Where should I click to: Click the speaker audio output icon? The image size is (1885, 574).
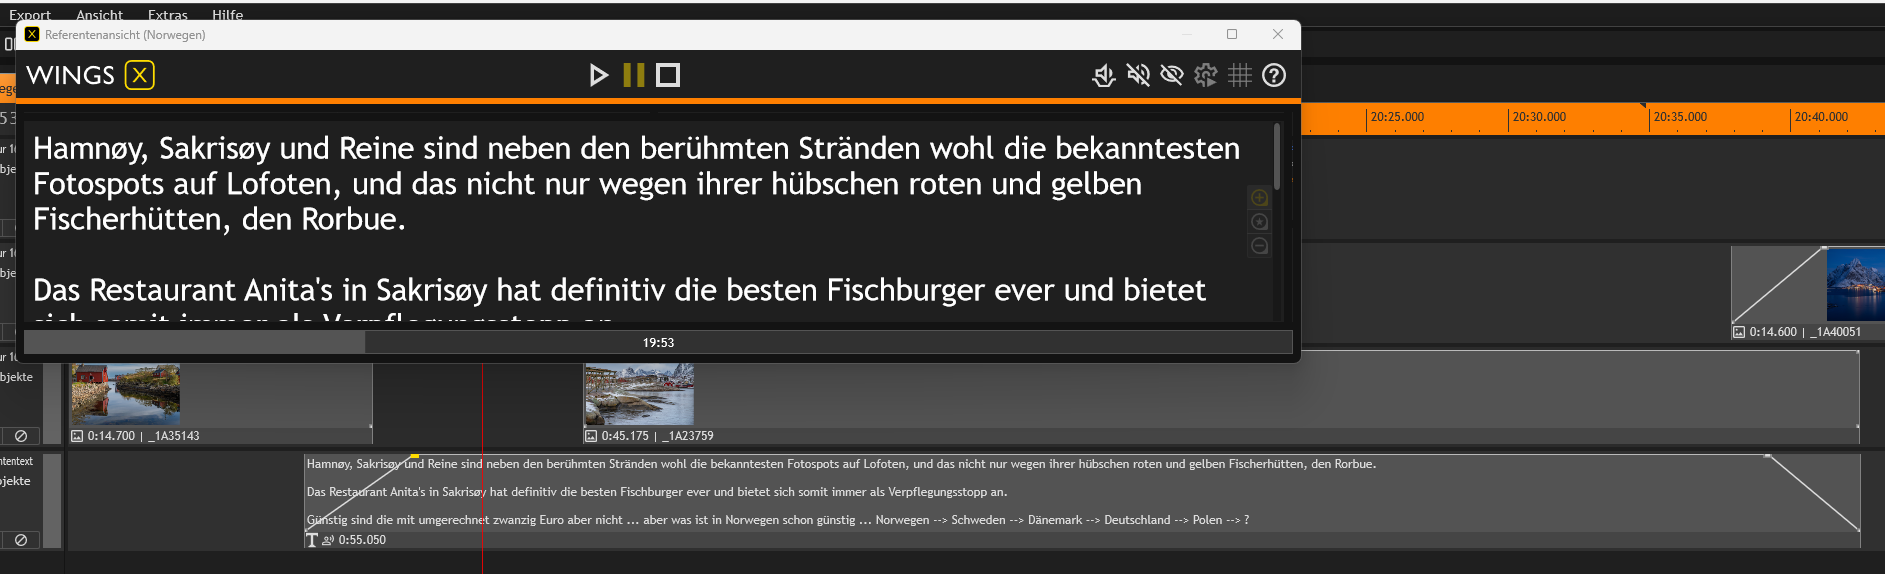(1104, 75)
